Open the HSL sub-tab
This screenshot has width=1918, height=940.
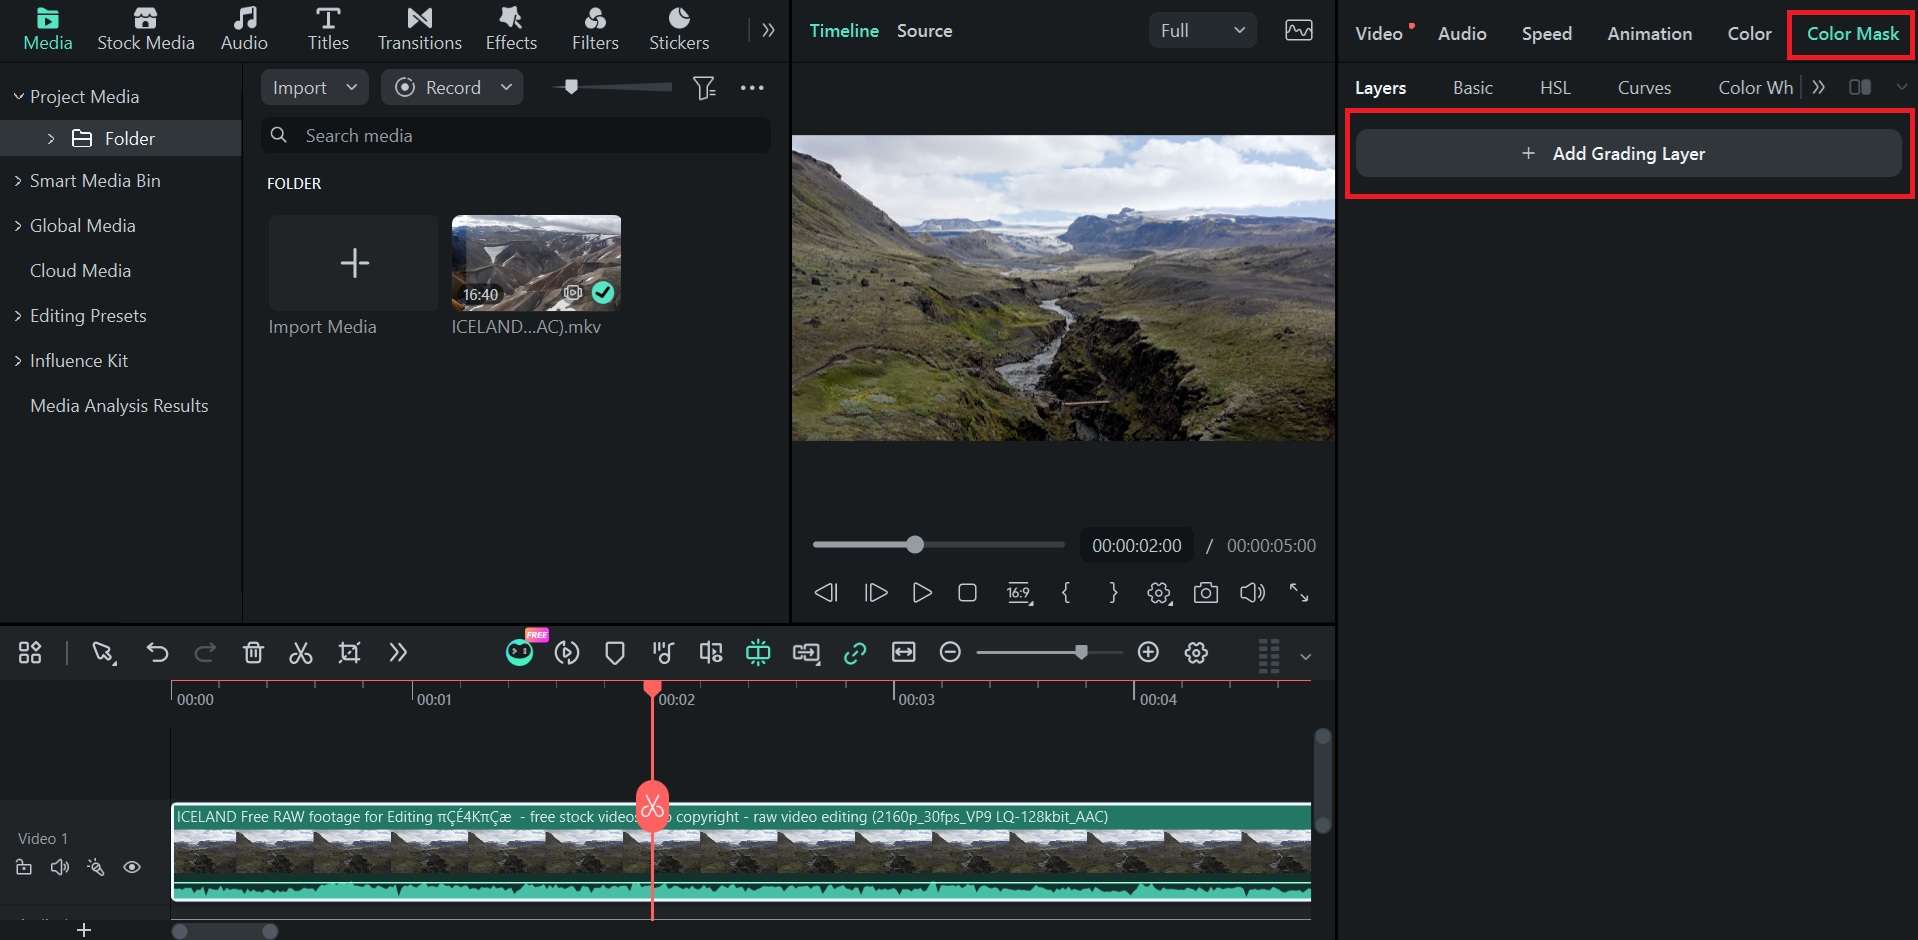pos(1555,88)
